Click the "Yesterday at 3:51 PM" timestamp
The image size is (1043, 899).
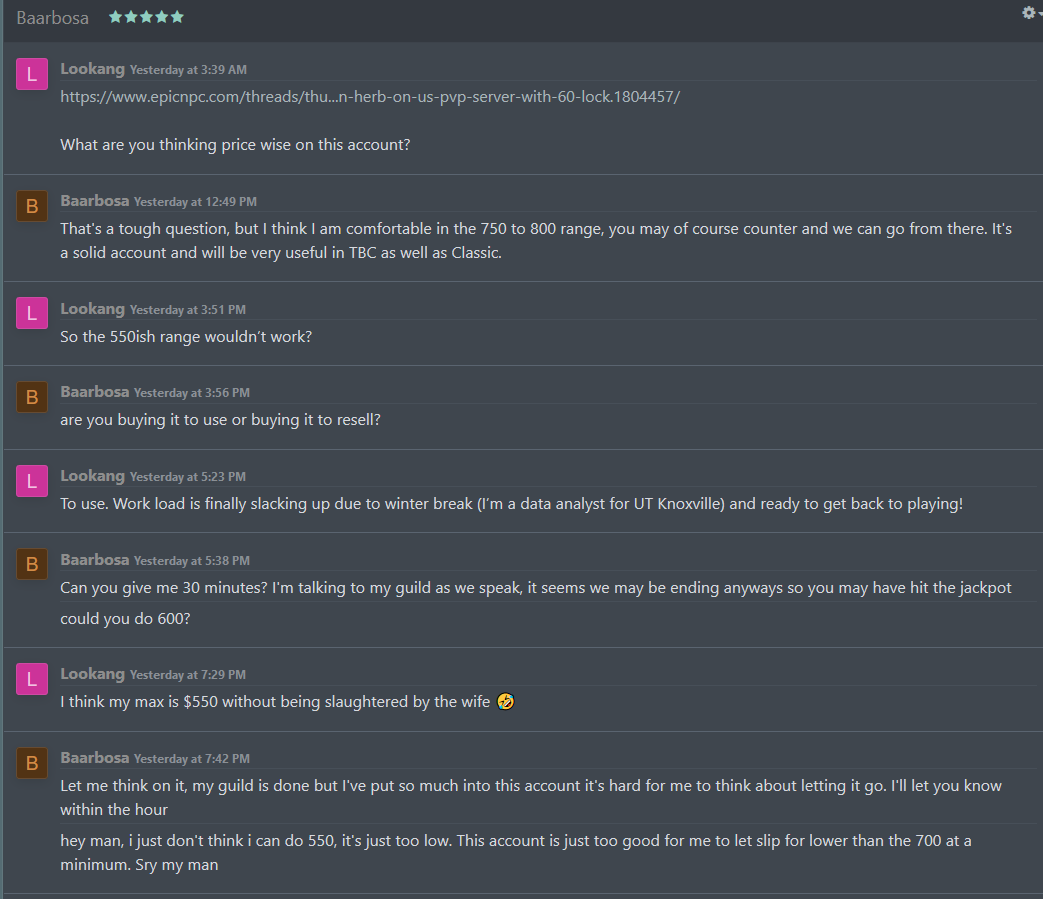[x=187, y=310]
